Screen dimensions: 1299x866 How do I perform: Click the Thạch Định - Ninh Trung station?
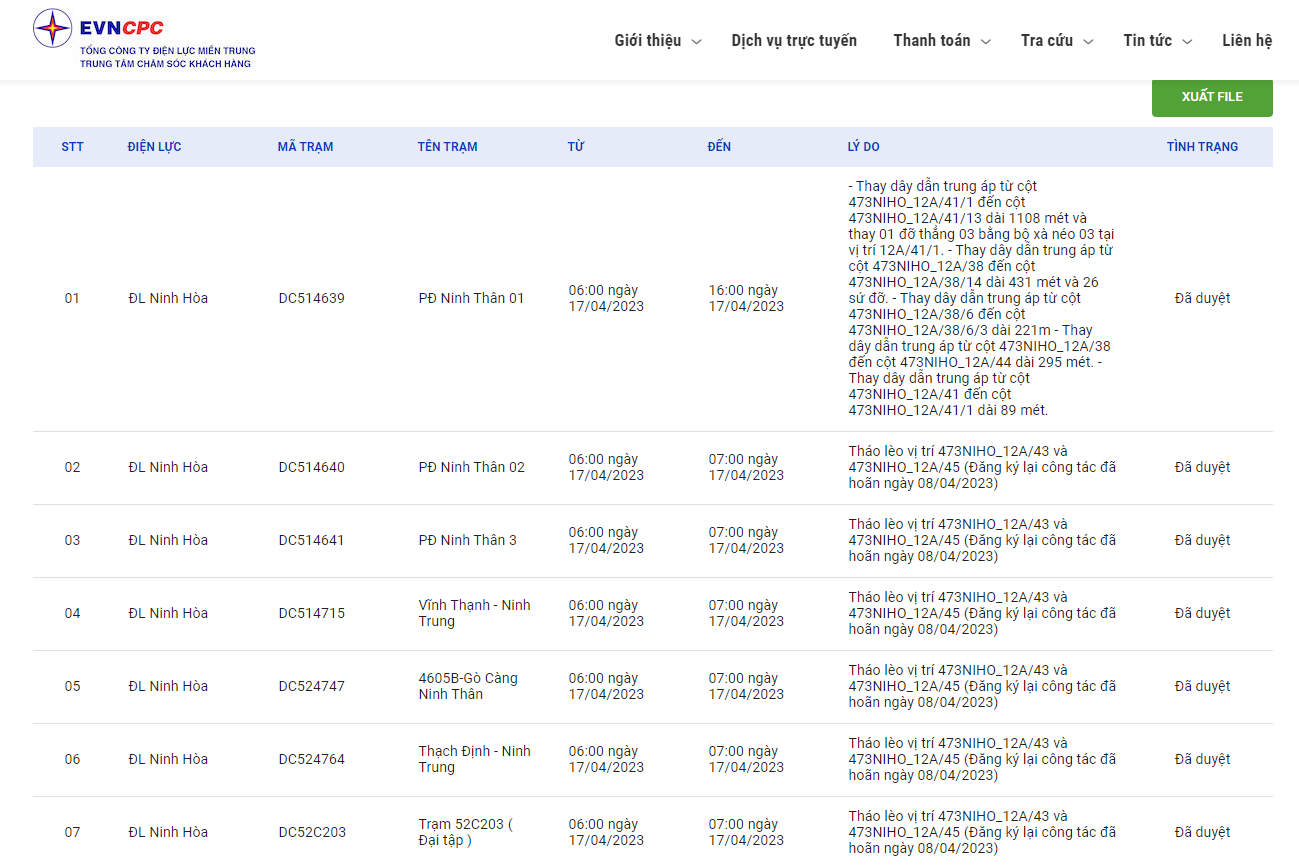pyautogui.click(x=474, y=759)
